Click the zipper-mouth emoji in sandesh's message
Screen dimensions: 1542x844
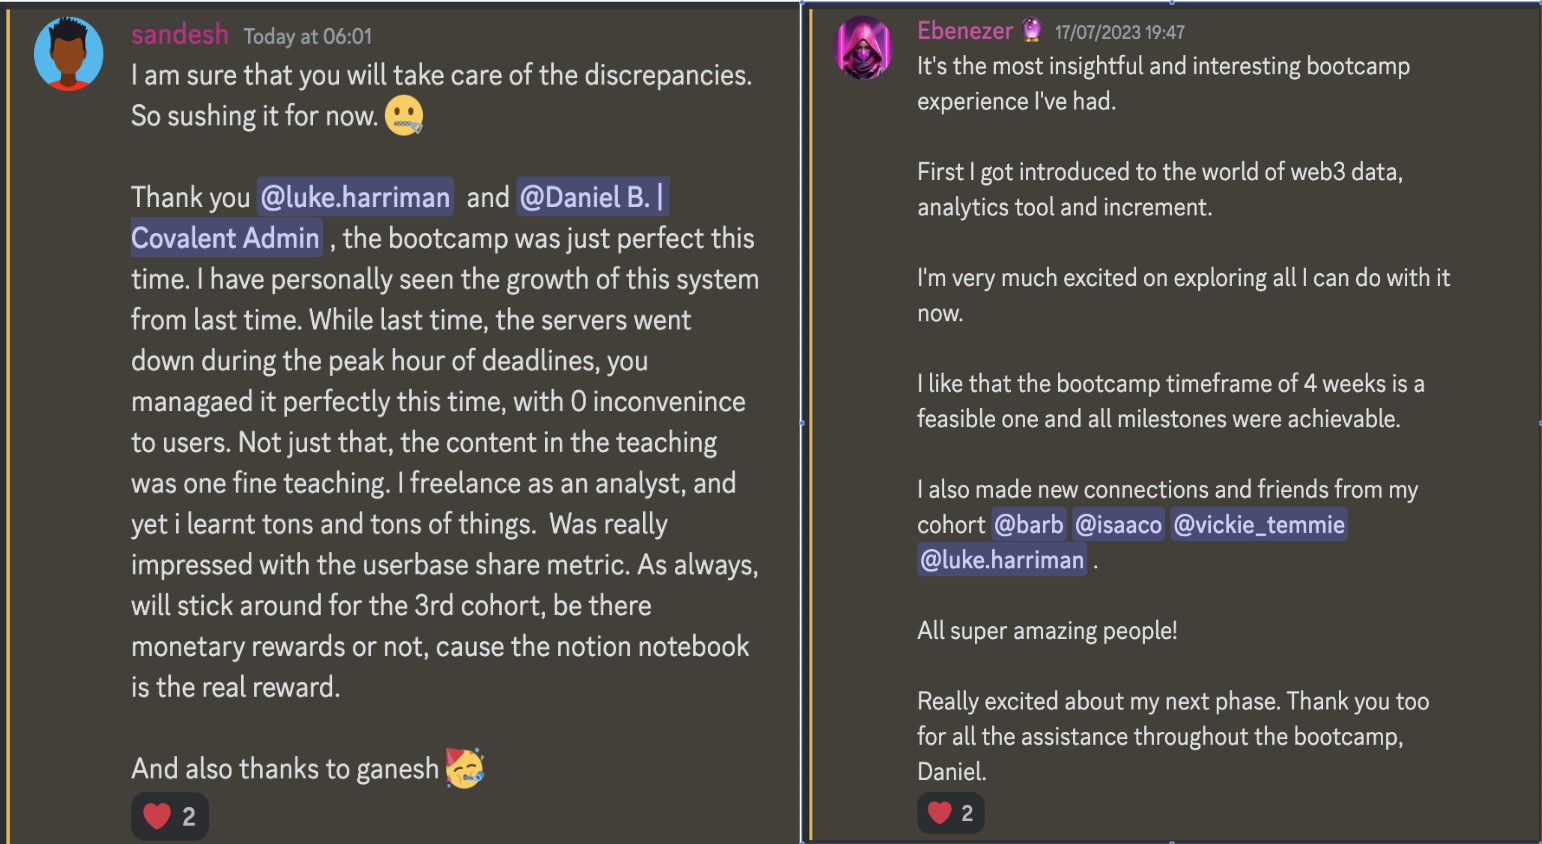point(404,116)
